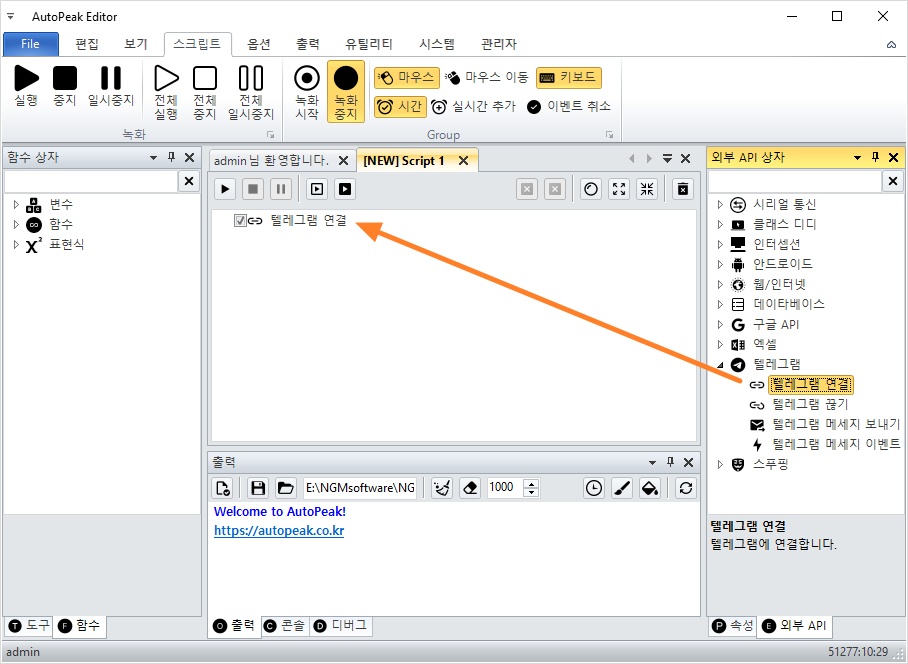Expand the 시리얼 통신 API node
Screen dimensions: 908x664
[720, 204]
